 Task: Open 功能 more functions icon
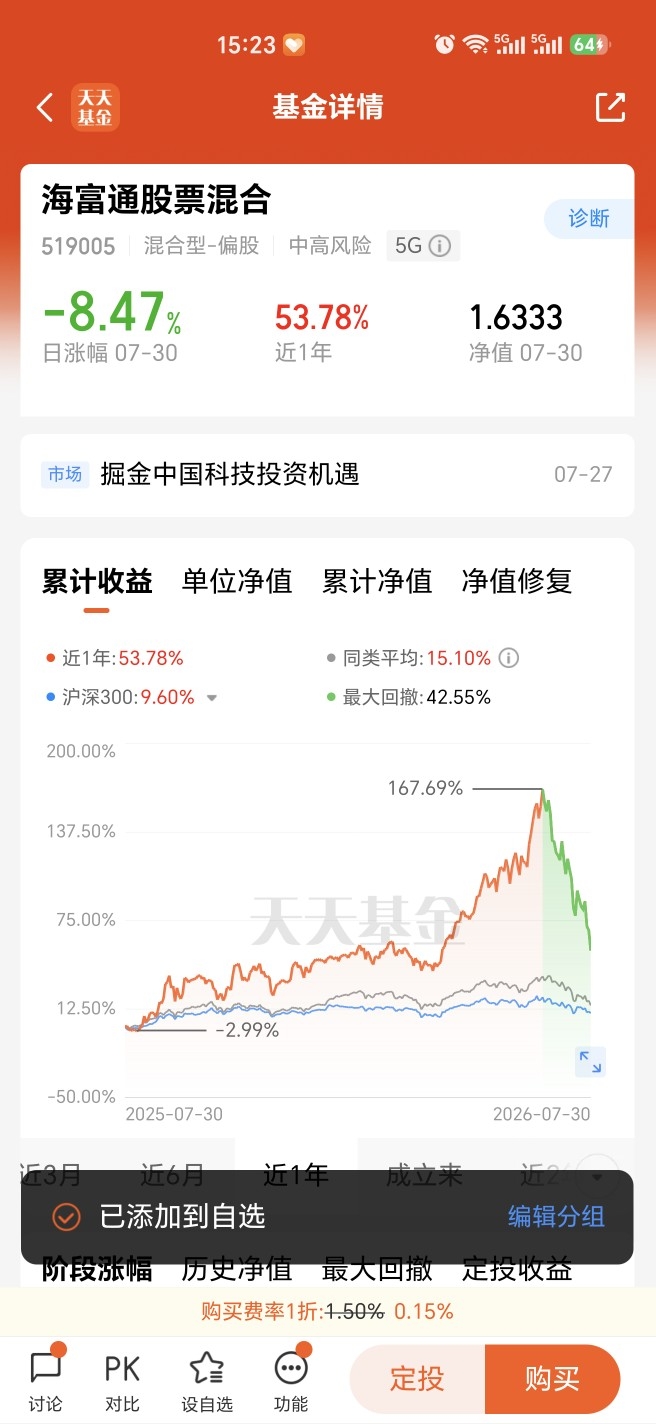click(291, 1380)
